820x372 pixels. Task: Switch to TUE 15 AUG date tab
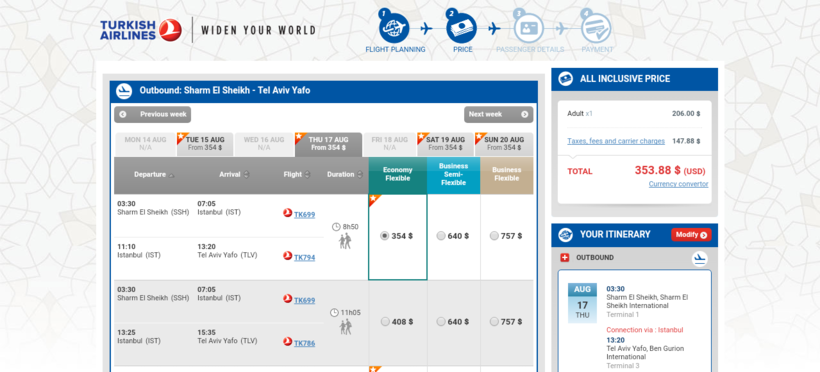(205, 144)
